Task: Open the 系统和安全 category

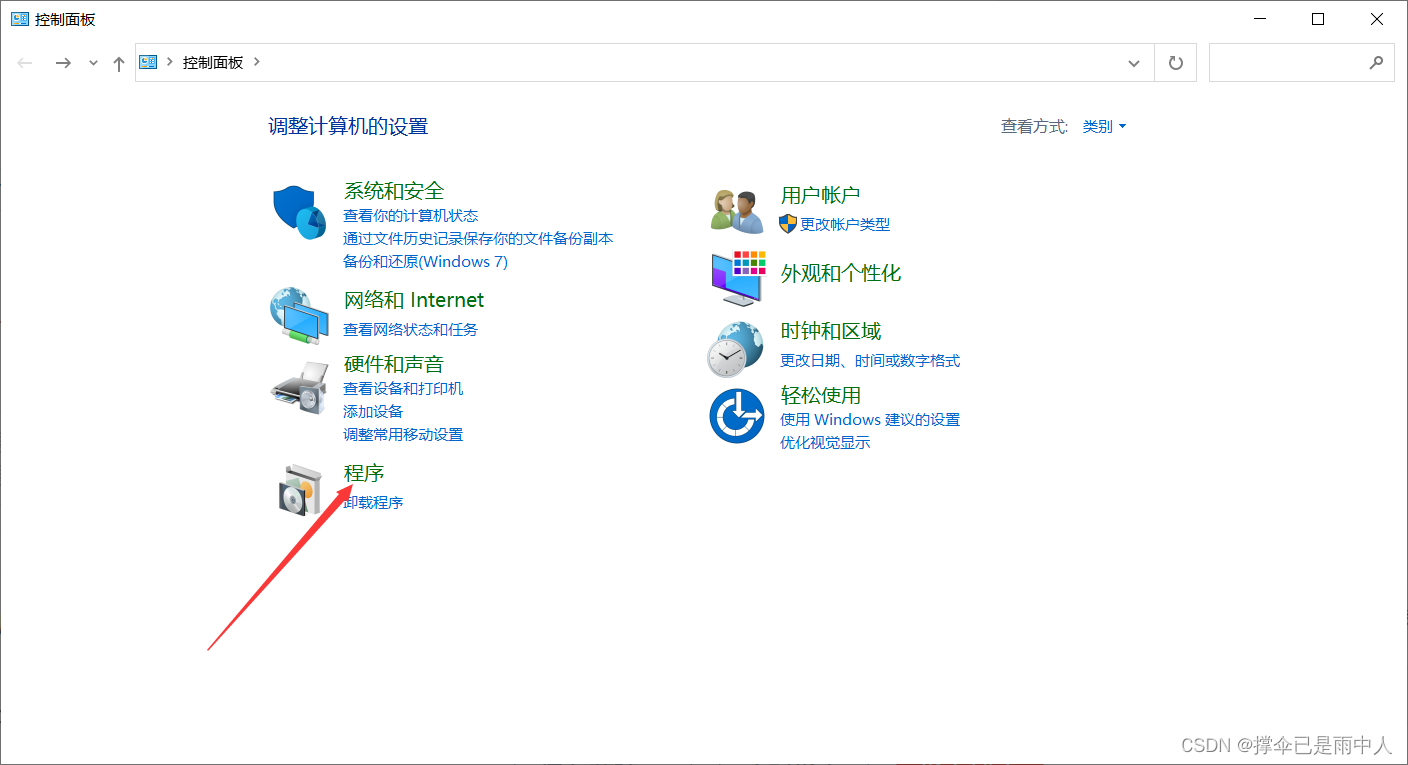Action: point(394,190)
